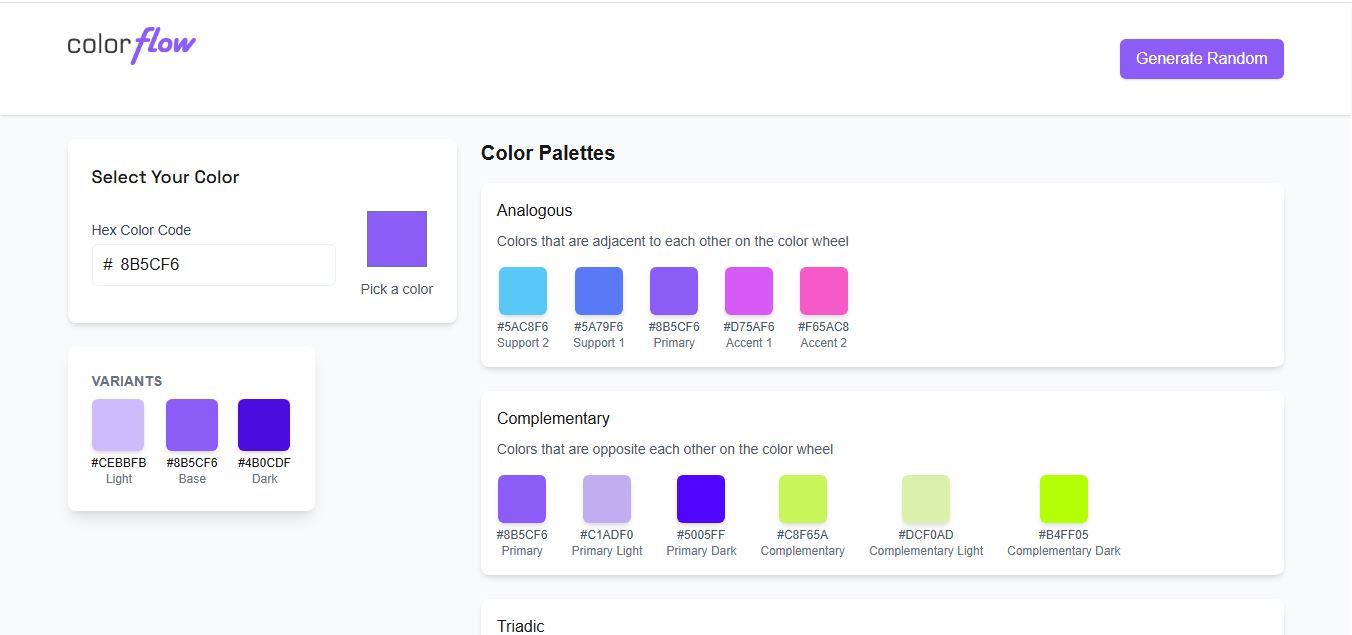The width and height of the screenshot is (1352, 635).
Task: Click the 'Support 2' label text
Action: click(523, 343)
